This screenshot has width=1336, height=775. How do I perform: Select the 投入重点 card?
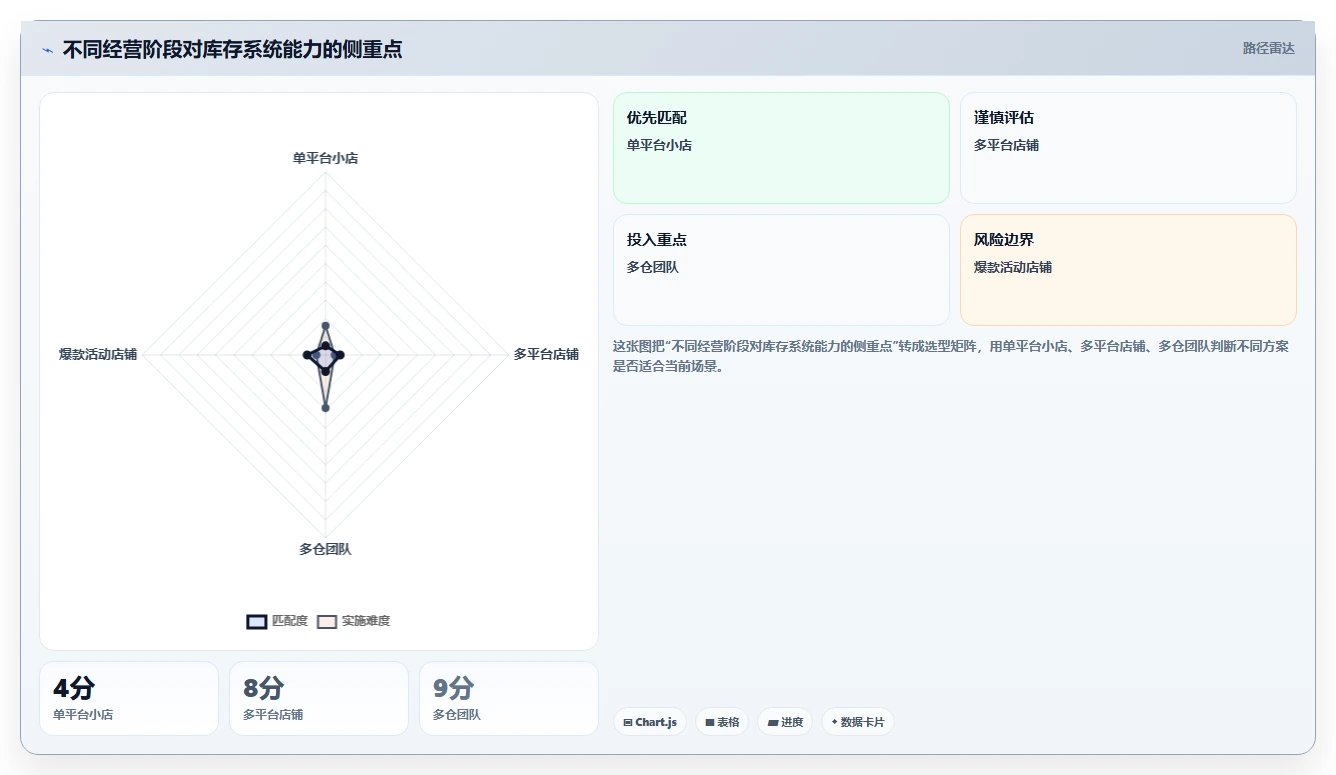point(781,270)
